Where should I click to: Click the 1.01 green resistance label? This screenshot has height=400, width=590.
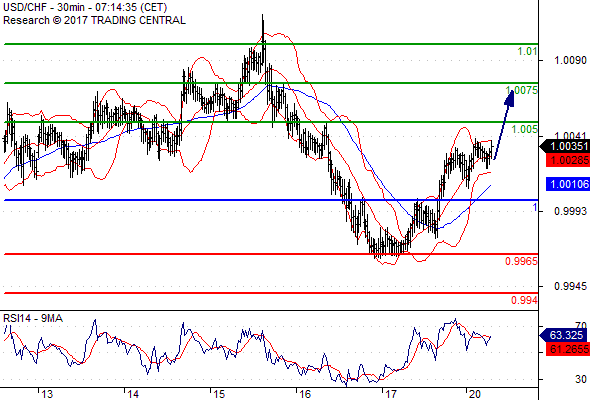527,51
